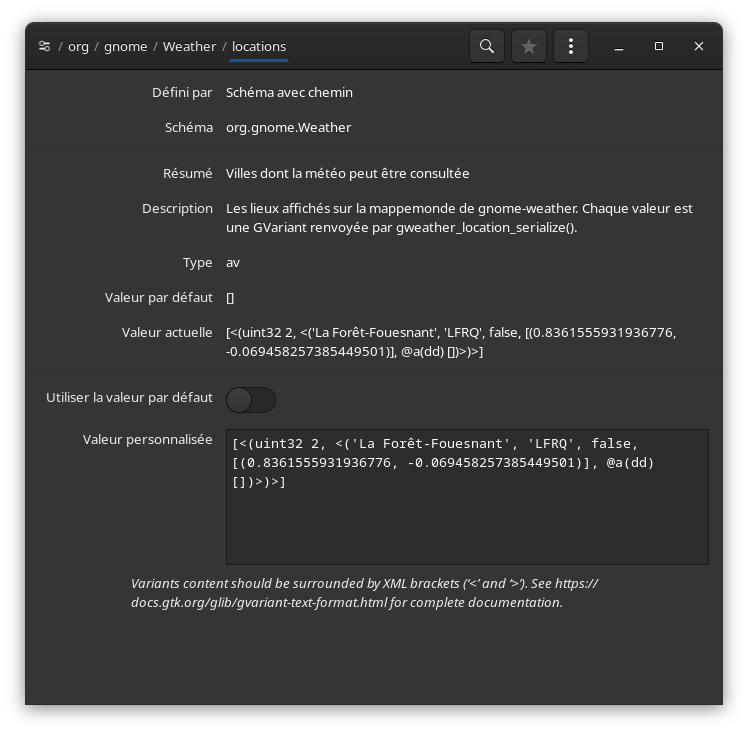Open the three-dot actions menu
The width and height of the screenshot is (748, 733).
coord(571,46)
